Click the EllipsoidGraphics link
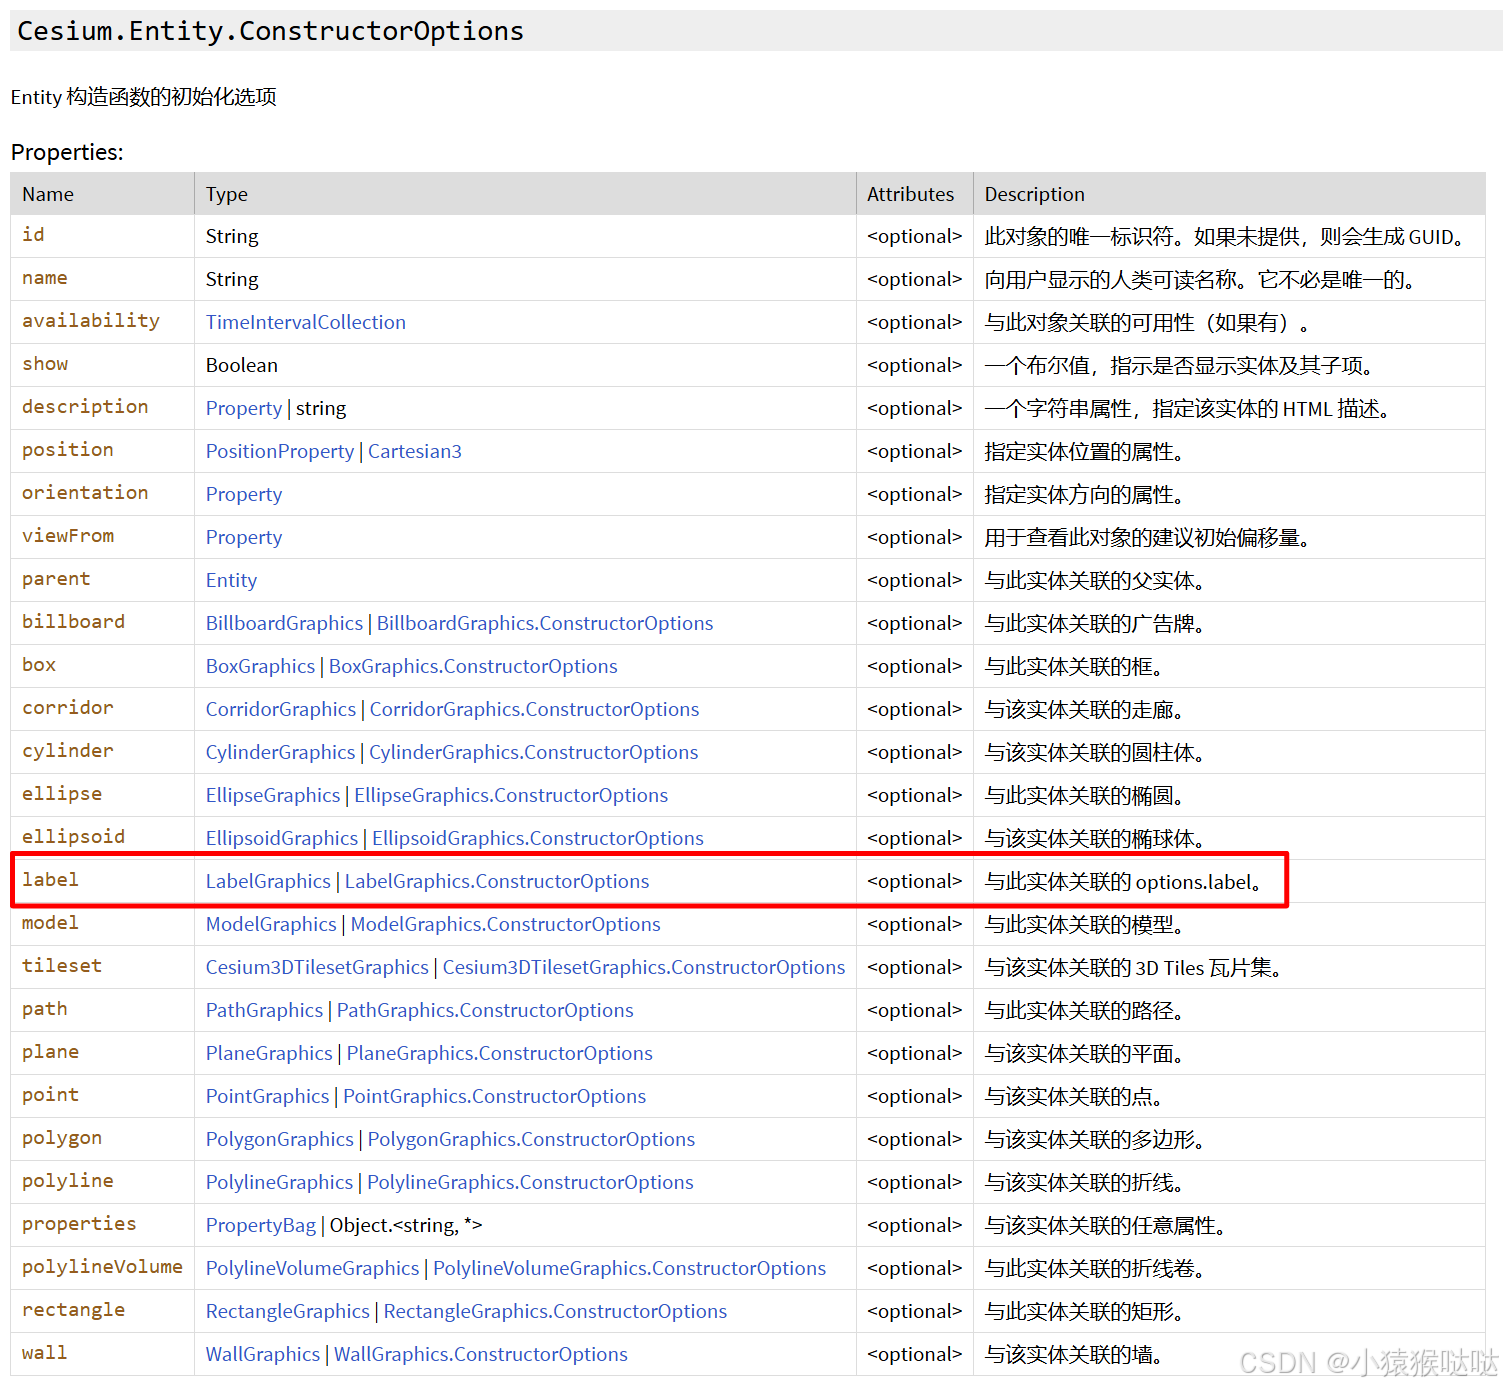This screenshot has width=1503, height=1389. tap(281, 838)
